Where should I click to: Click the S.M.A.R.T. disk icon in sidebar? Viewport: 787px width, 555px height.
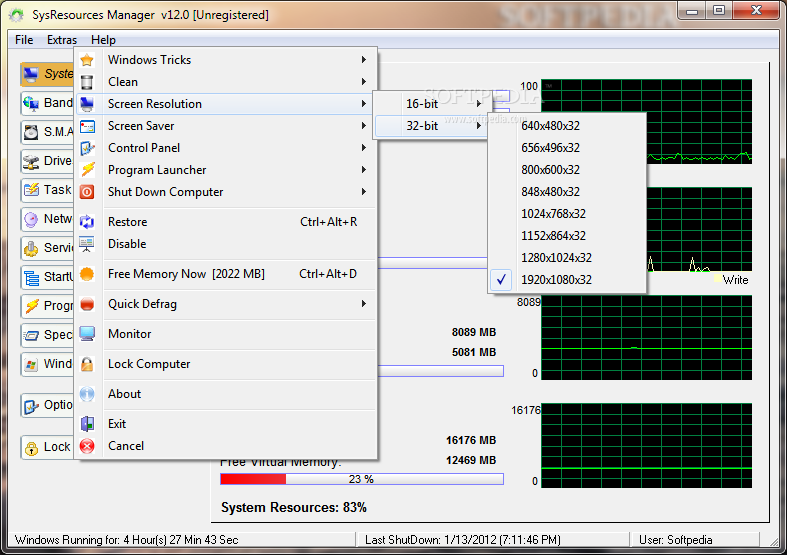[x=31, y=132]
